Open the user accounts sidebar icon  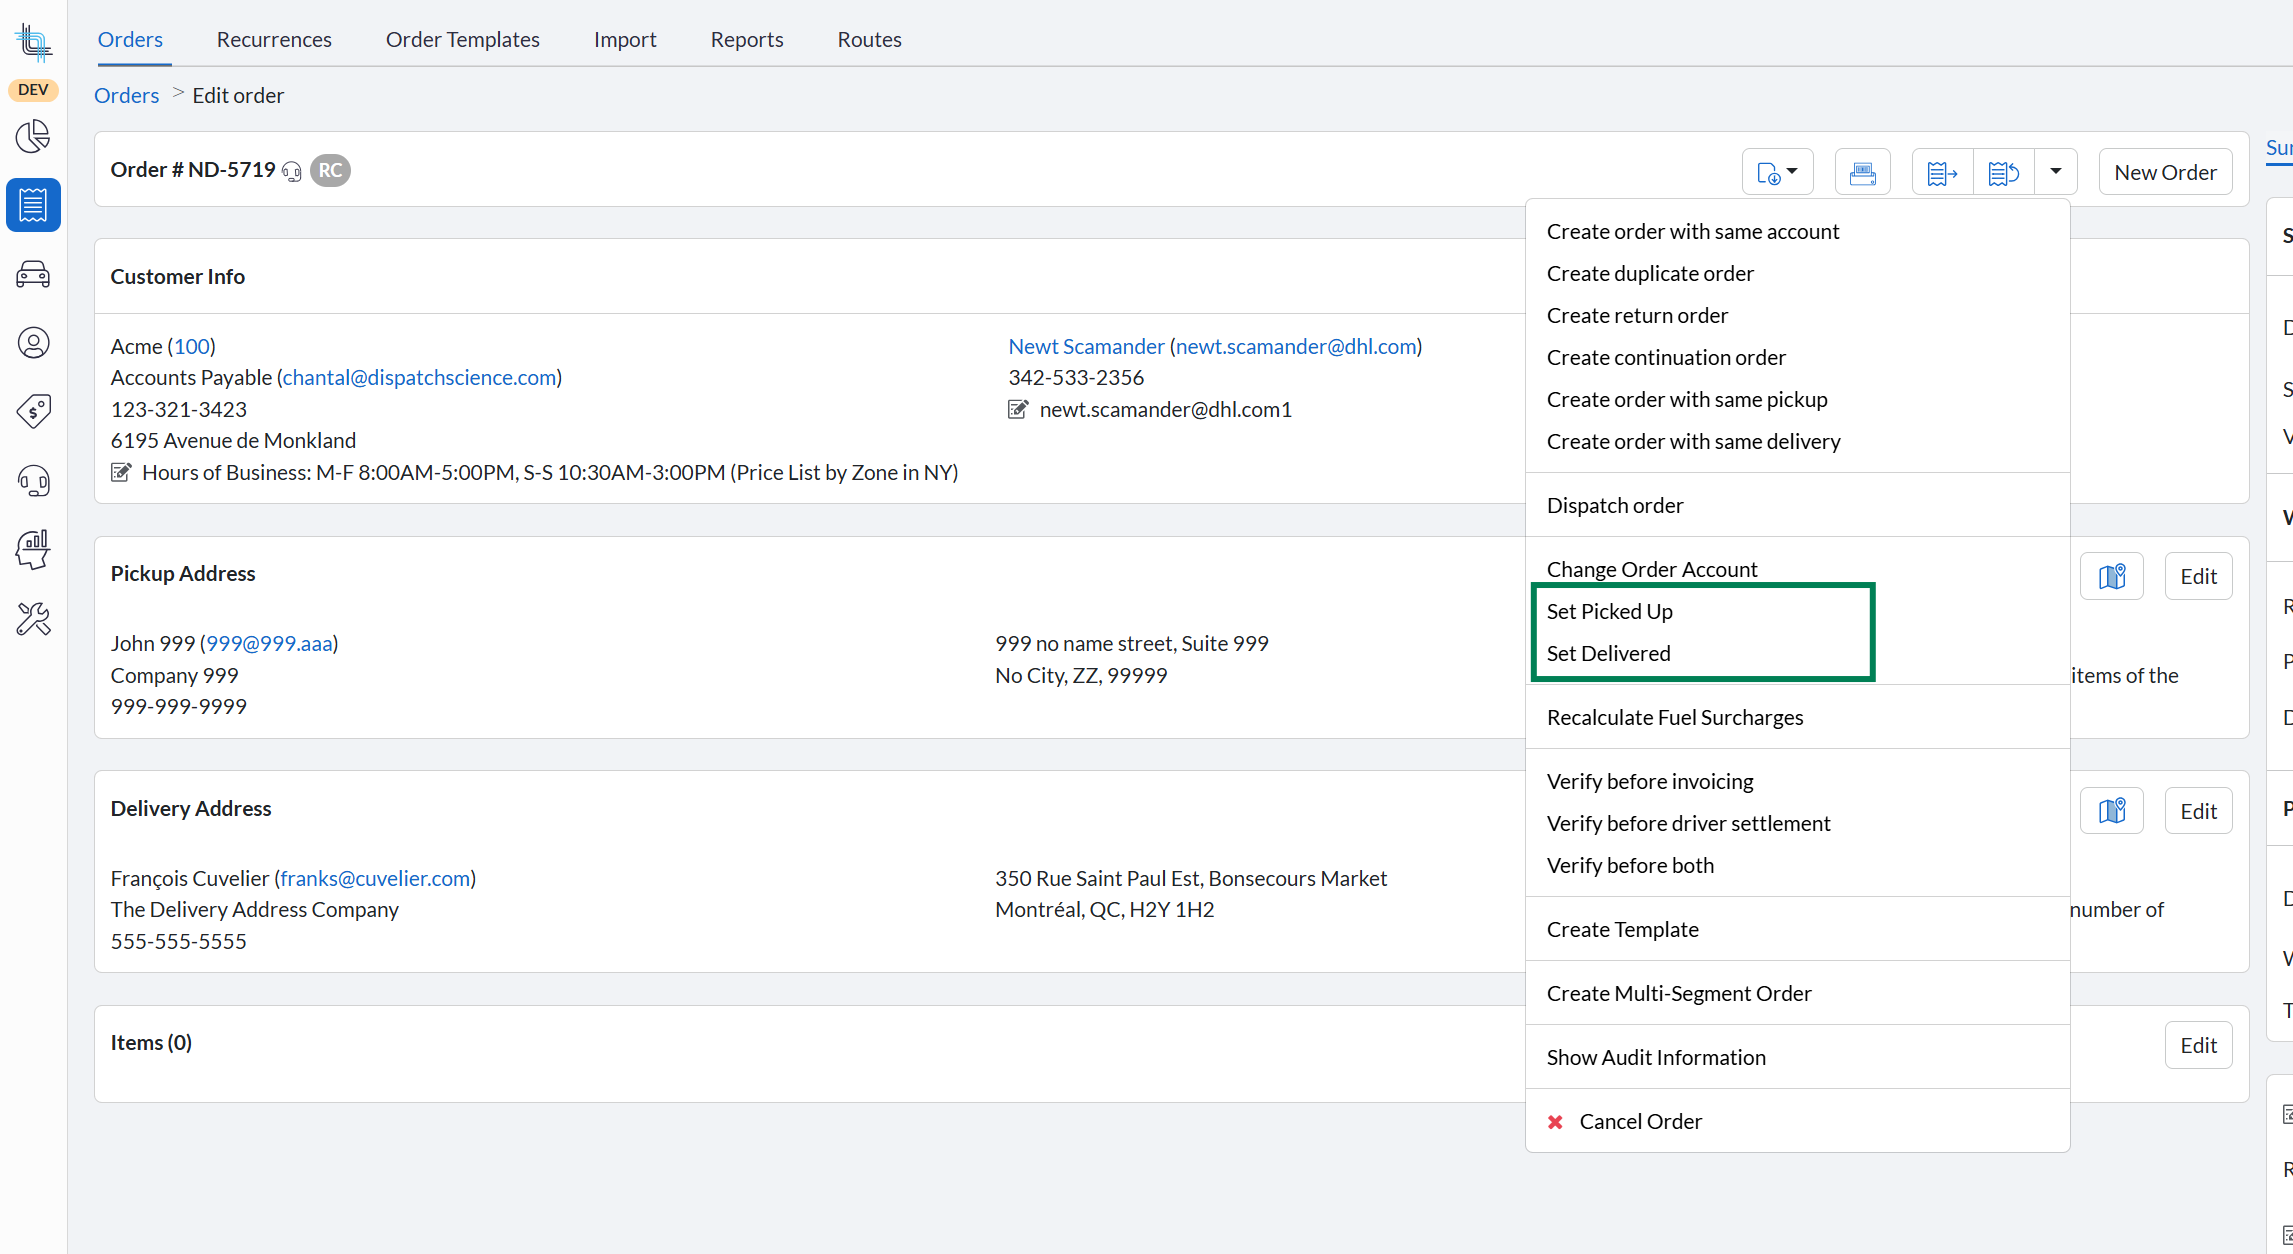coord(33,343)
